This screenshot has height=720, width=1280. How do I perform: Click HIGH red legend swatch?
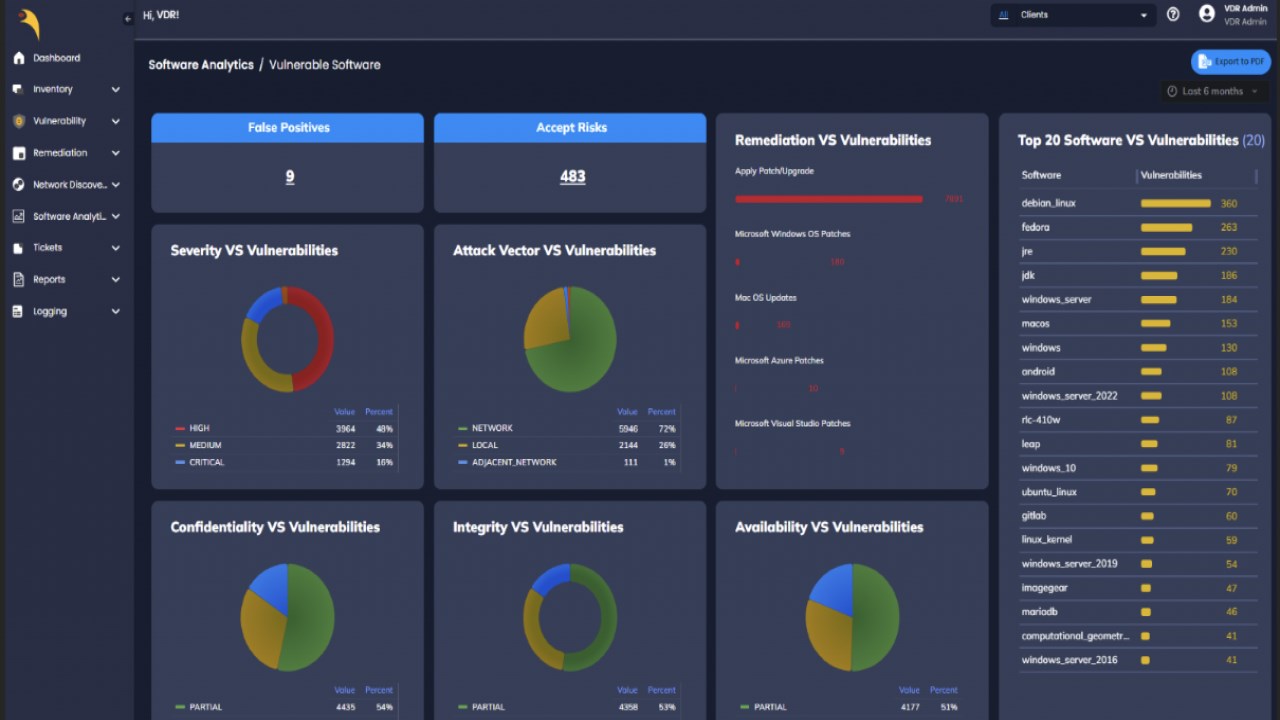pos(180,428)
